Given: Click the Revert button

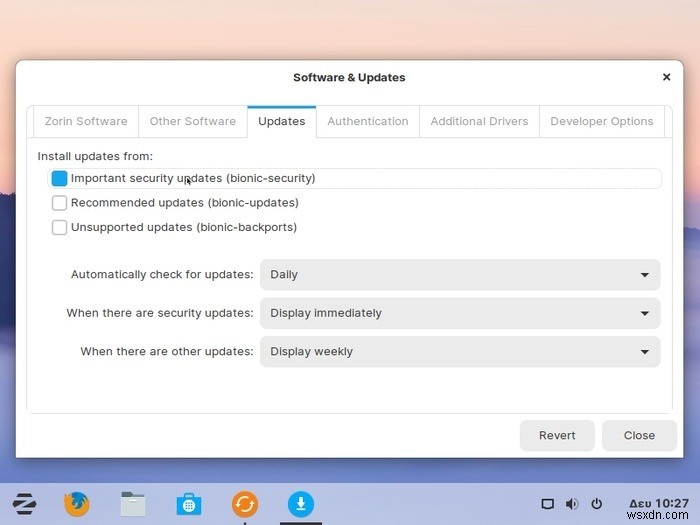Looking at the screenshot, I should click(x=557, y=435).
